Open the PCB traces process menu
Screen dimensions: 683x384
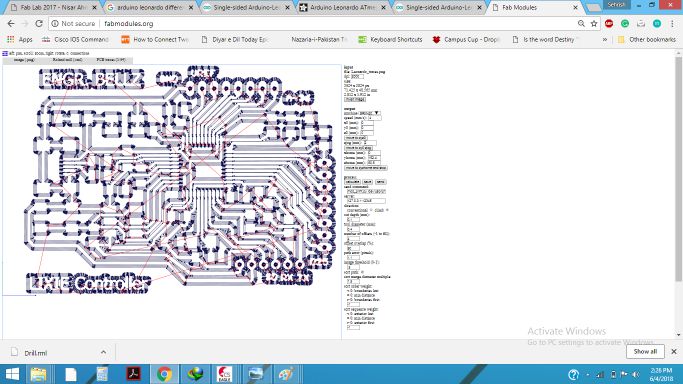(111, 60)
